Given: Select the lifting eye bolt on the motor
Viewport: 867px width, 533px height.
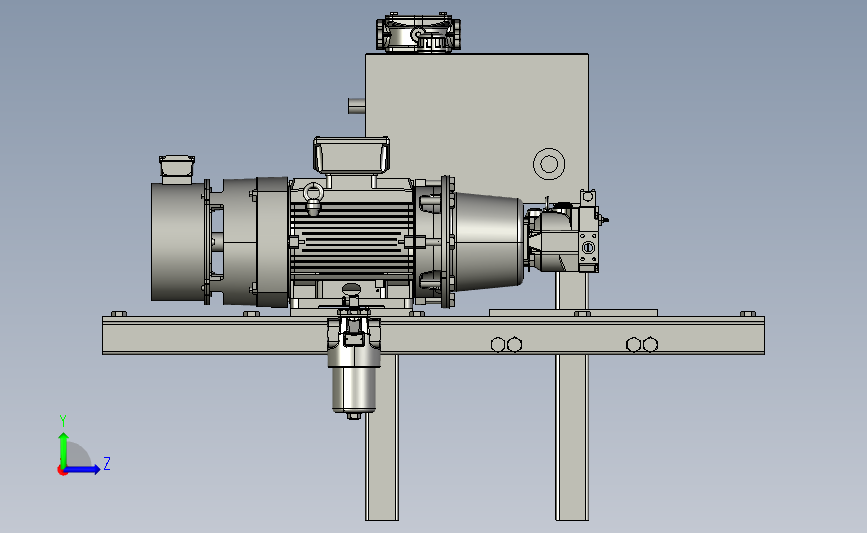Looking at the screenshot, I should 313,198.
